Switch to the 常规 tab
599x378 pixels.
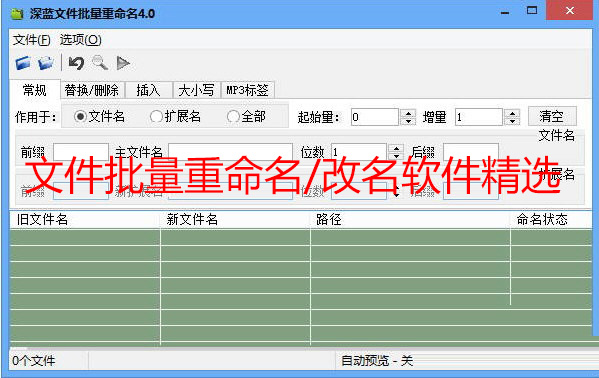[x=35, y=90]
